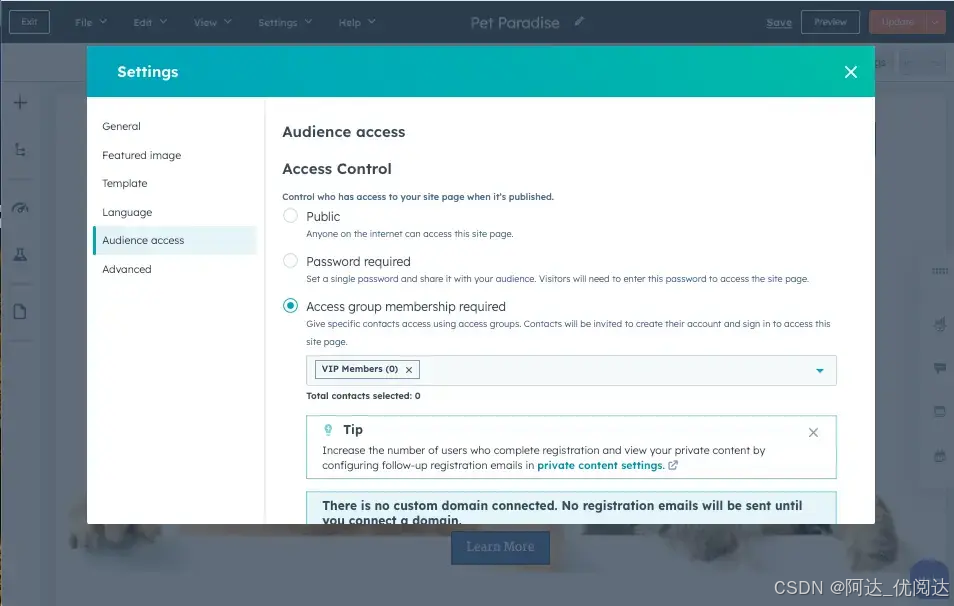Select the Public radio option
954x606 pixels.
tap(290, 215)
